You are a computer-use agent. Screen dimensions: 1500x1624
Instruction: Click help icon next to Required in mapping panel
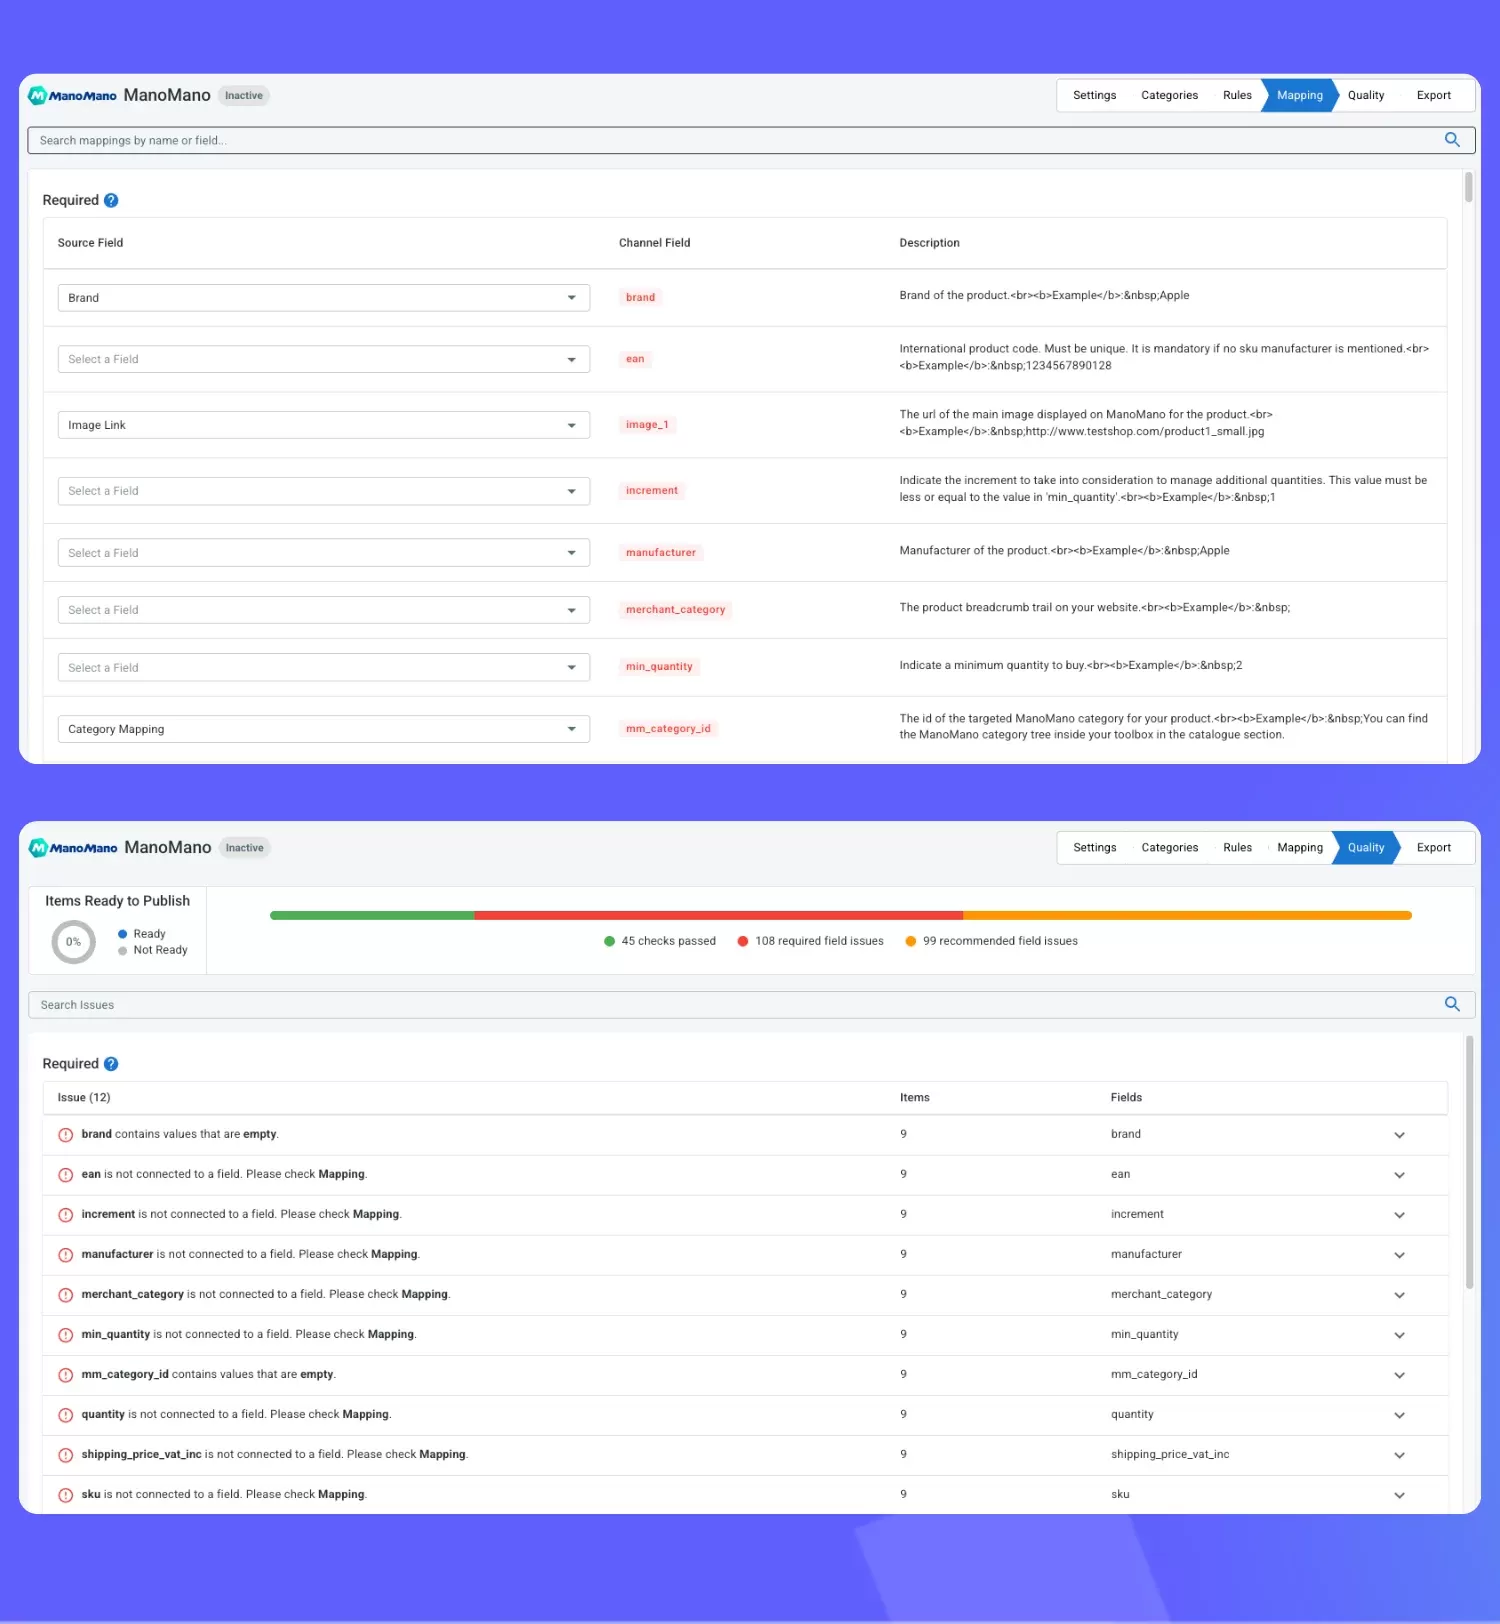pos(111,200)
